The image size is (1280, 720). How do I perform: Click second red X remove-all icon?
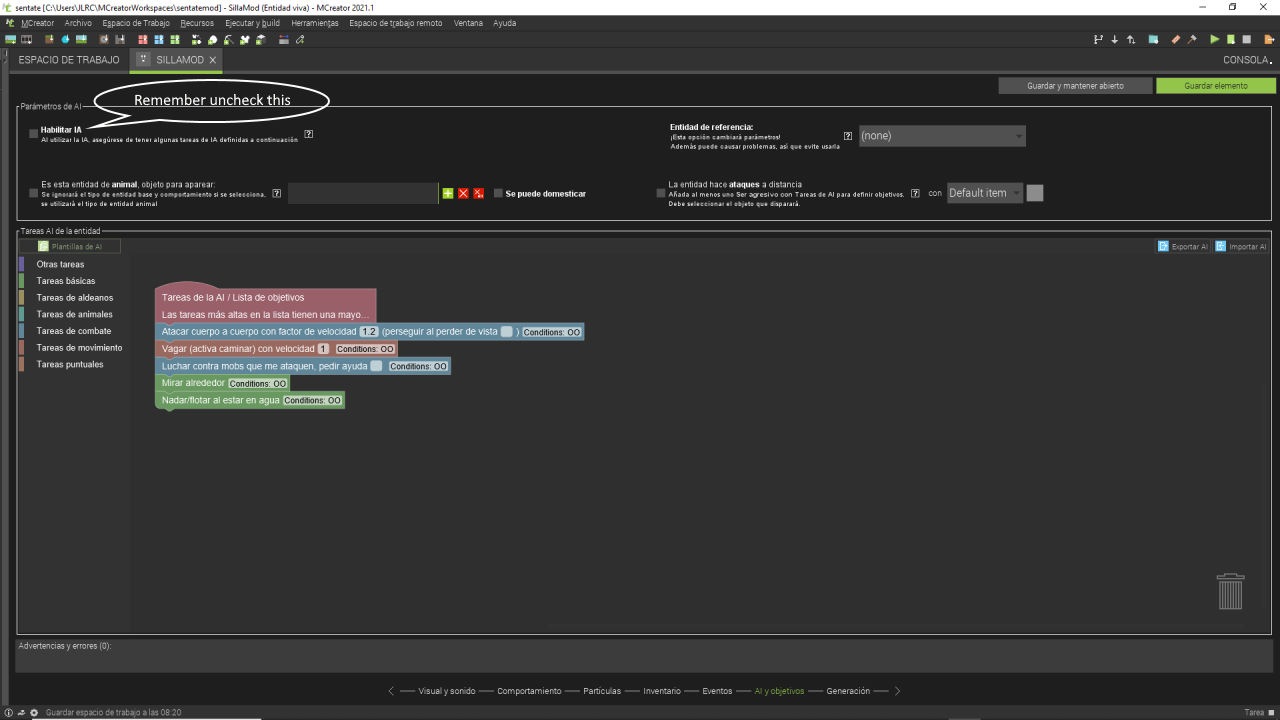coord(478,193)
